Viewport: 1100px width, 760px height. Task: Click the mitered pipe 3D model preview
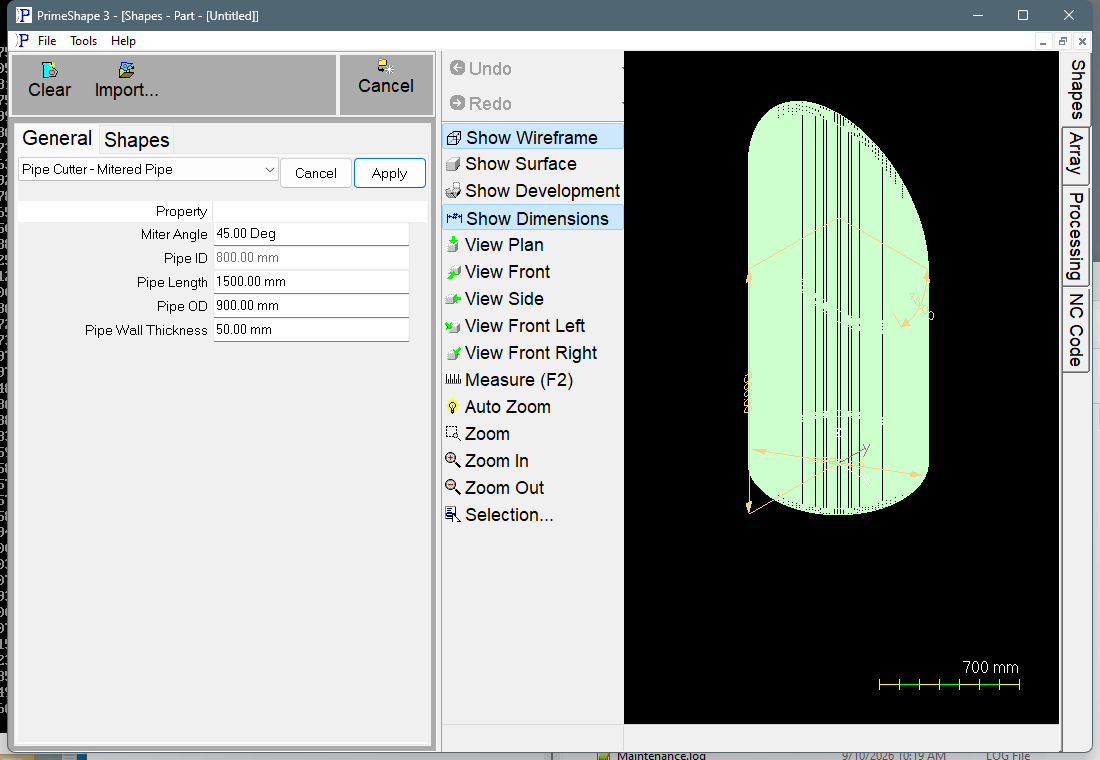coord(839,307)
